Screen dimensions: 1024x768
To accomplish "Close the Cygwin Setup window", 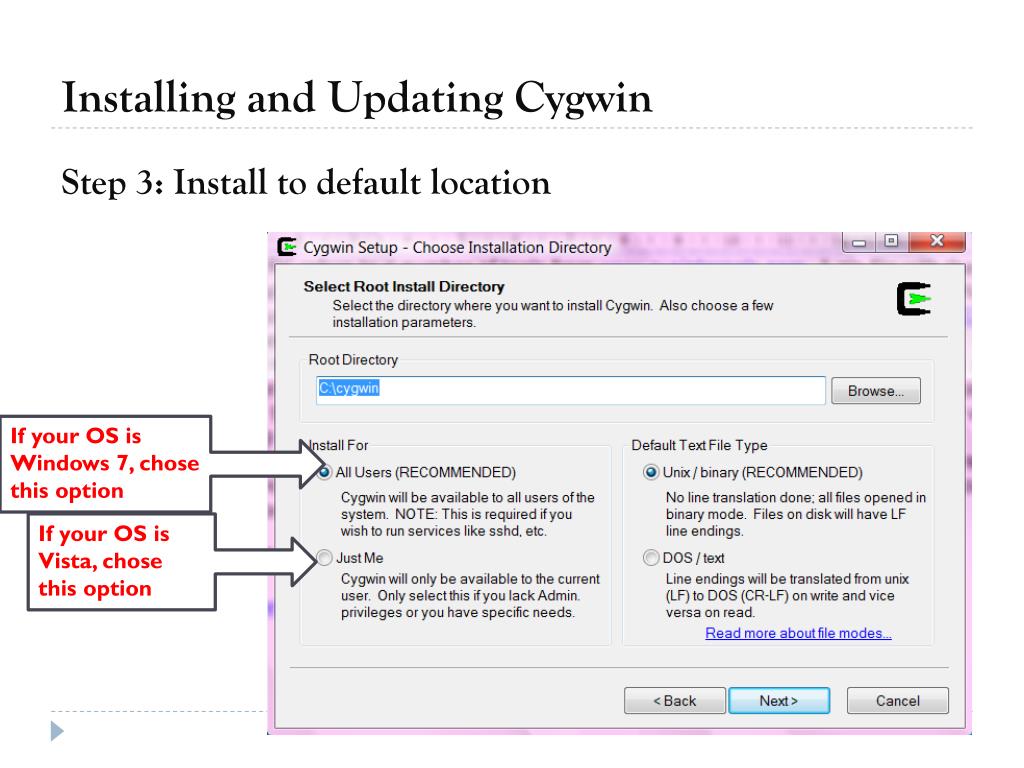I will coord(937,242).
